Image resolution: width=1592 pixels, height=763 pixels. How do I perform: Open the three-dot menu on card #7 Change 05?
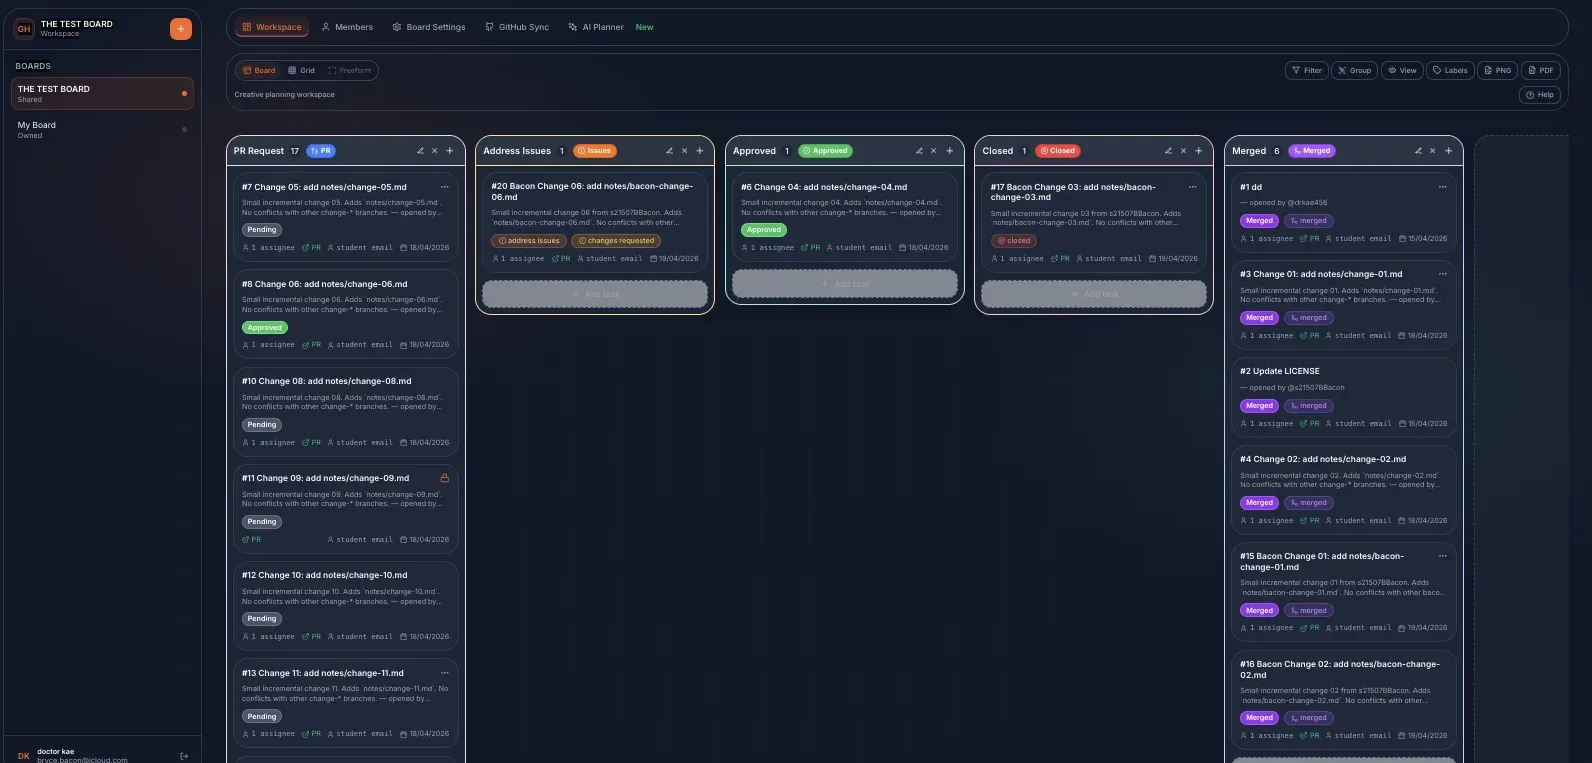coord(445,187)
